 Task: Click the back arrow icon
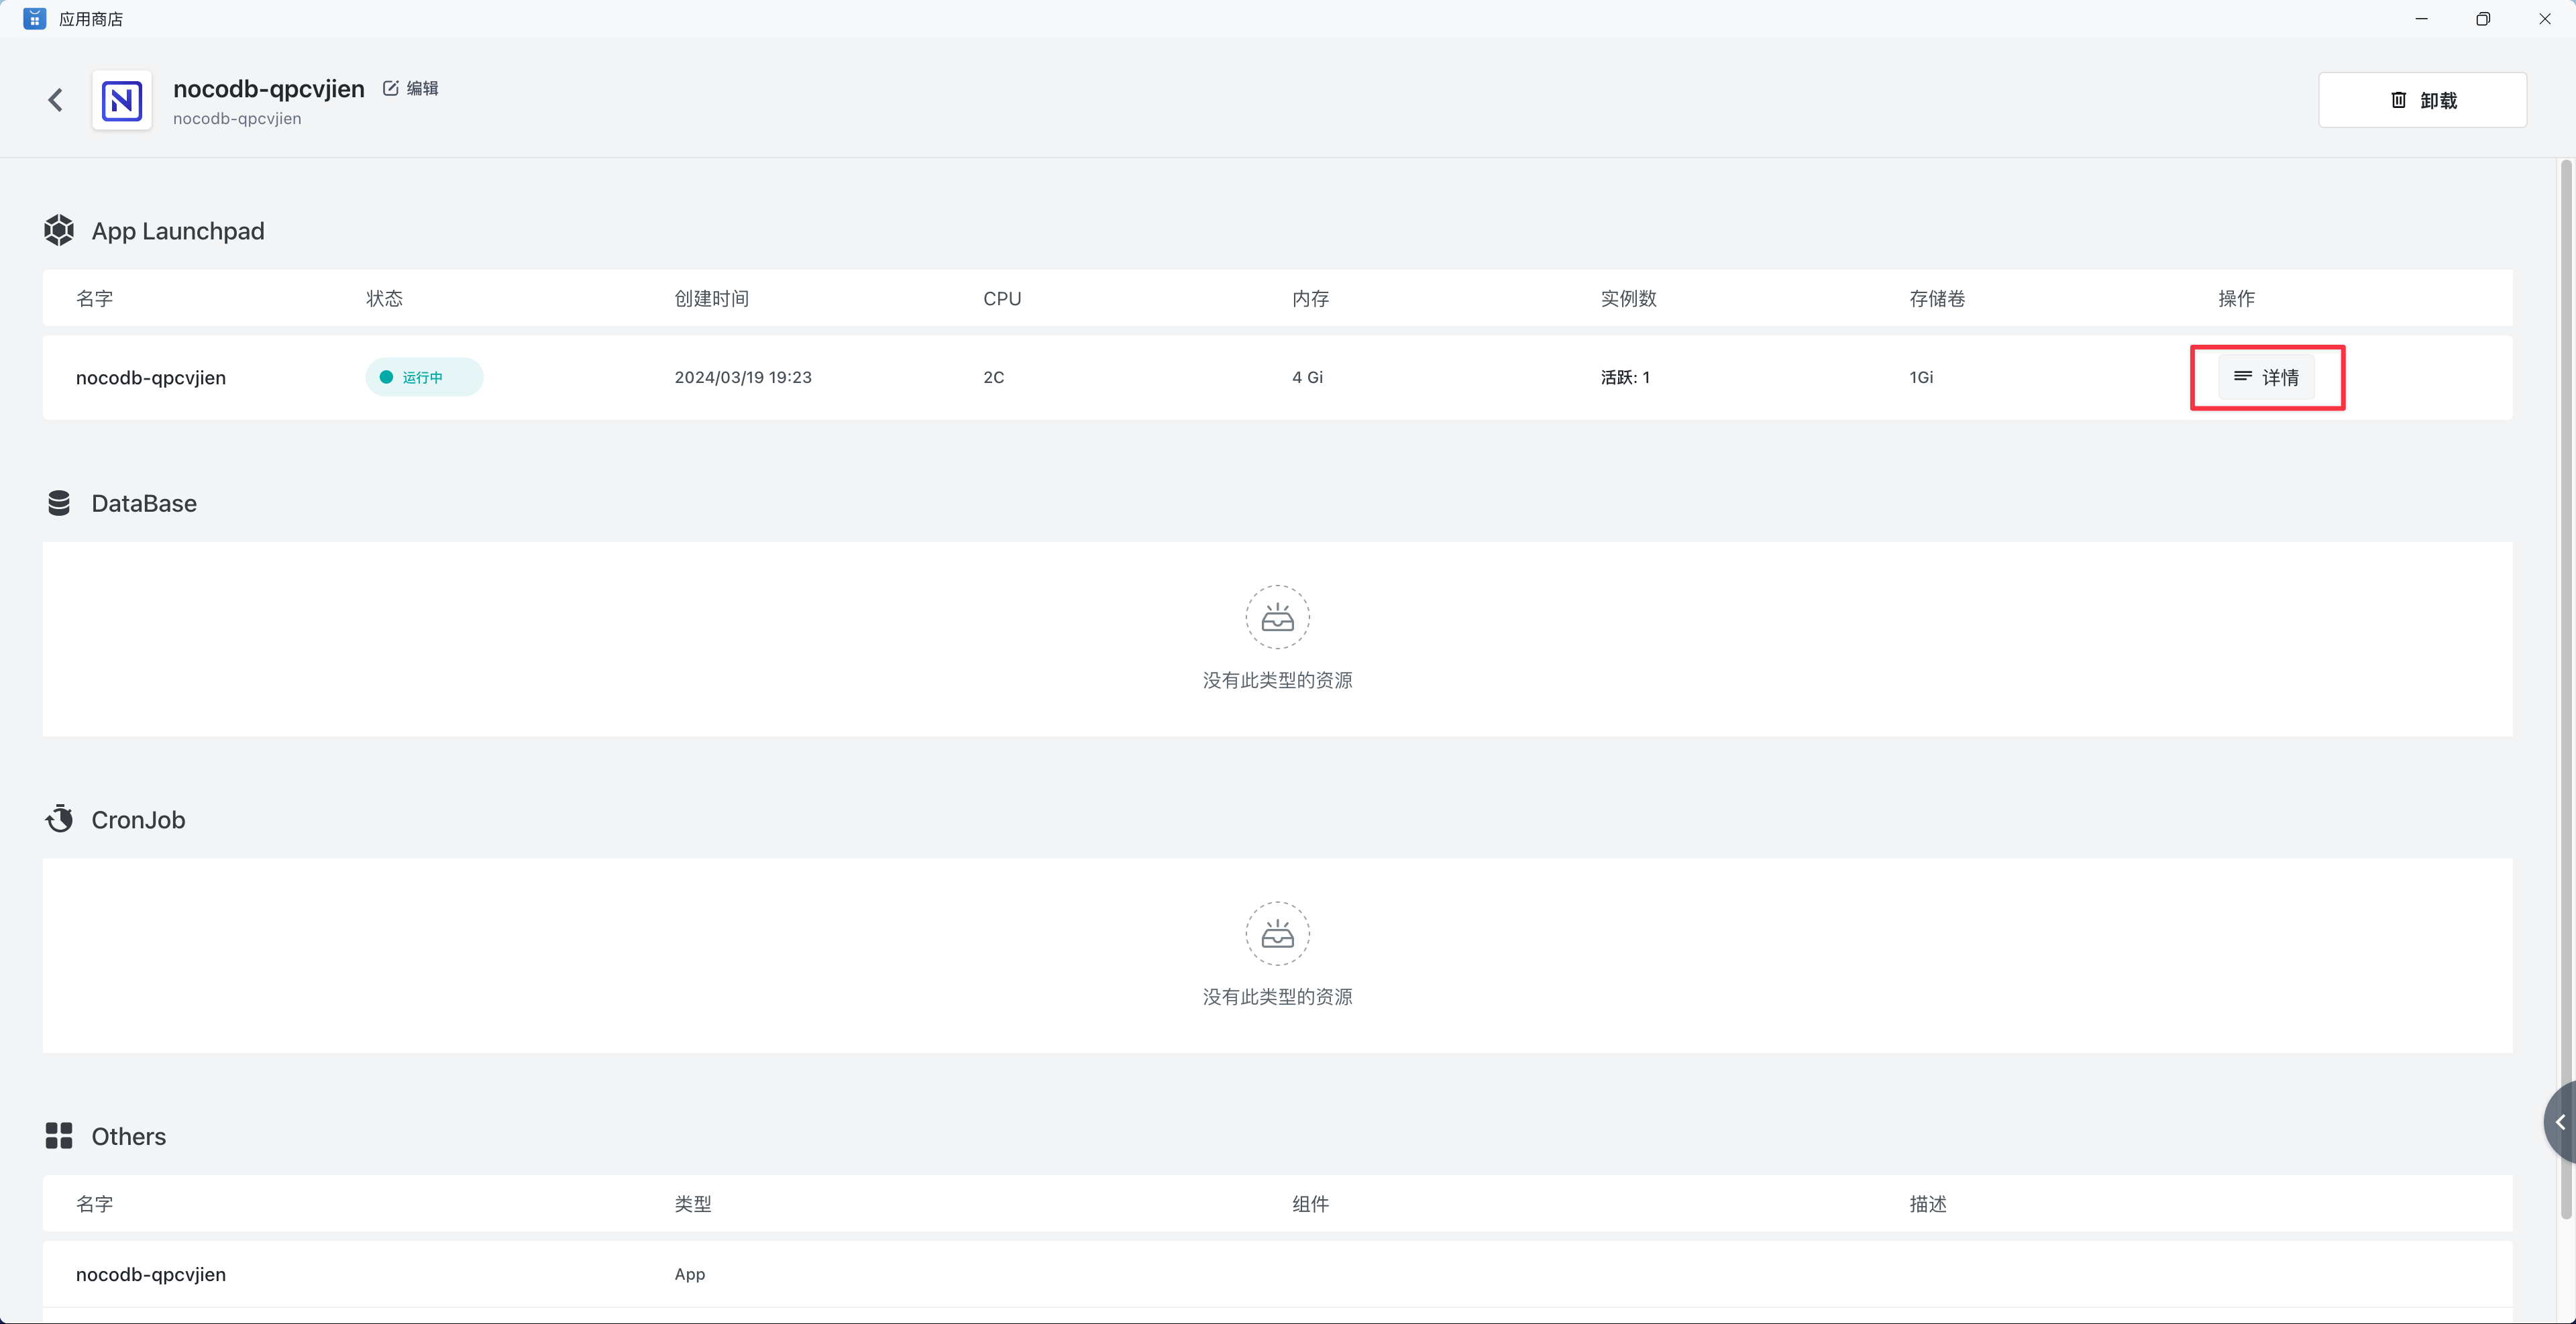pyautogui.click(x=56, y=100)
